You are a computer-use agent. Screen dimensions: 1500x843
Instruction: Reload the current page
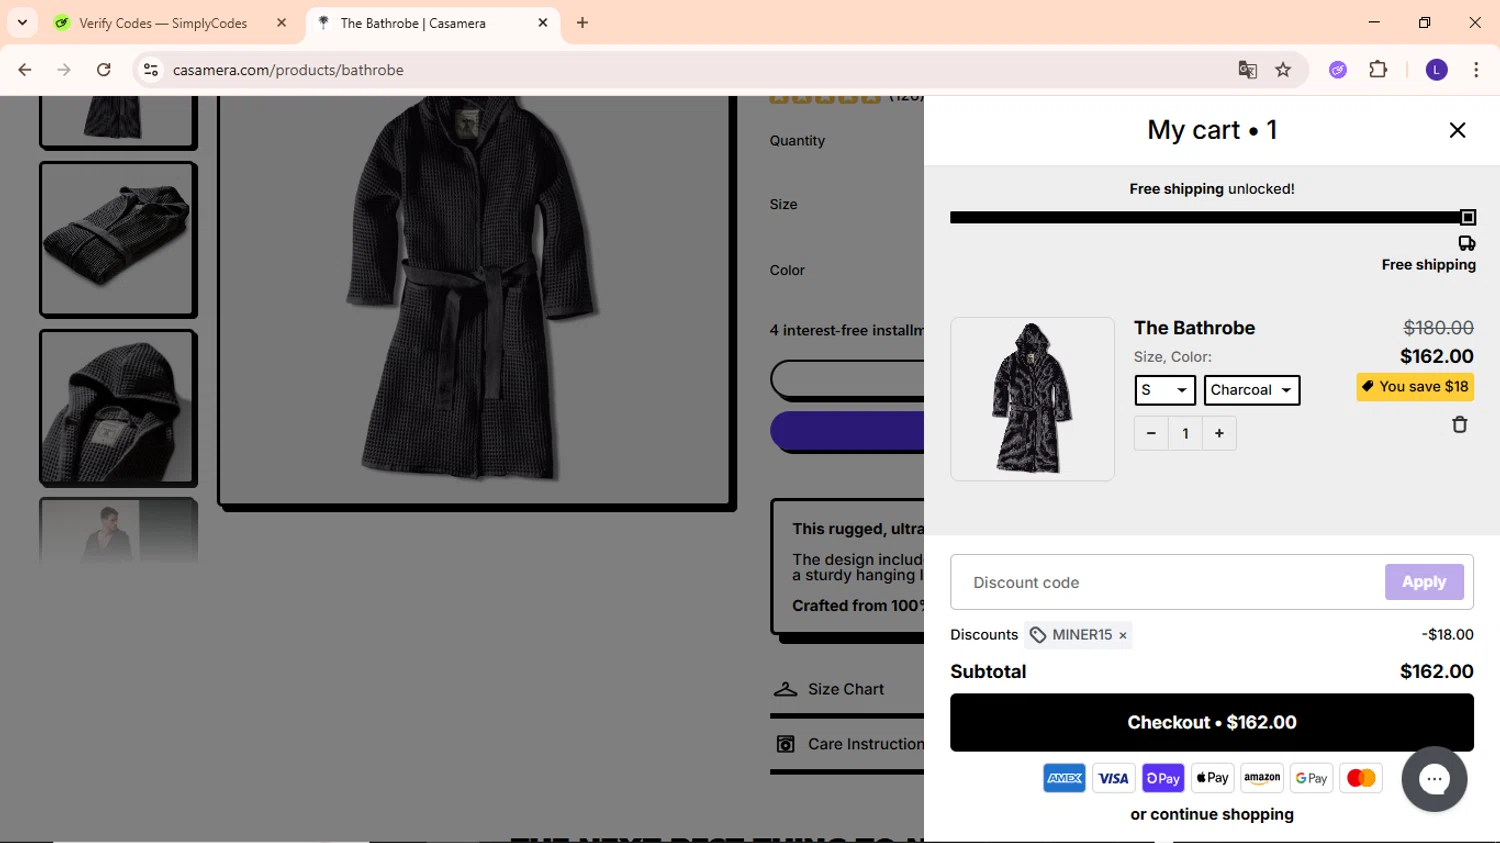click(103, 70)
